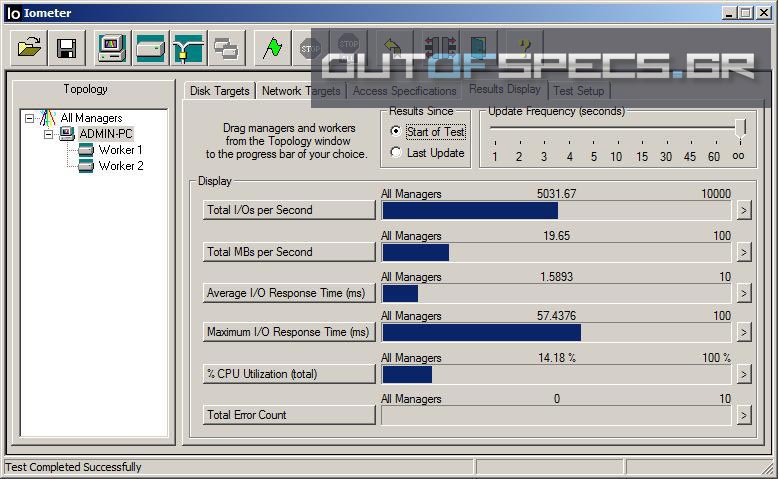Click the Total MBs per Second progress bar
Viewport: 779px width, 479px height.
click(556, 252)
